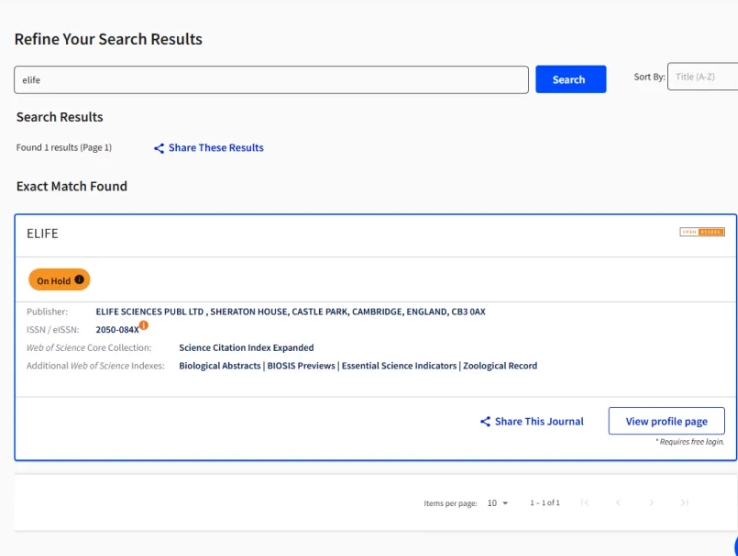Click the next page arrow icon
The image size is (738, 556).
[651, 503]
